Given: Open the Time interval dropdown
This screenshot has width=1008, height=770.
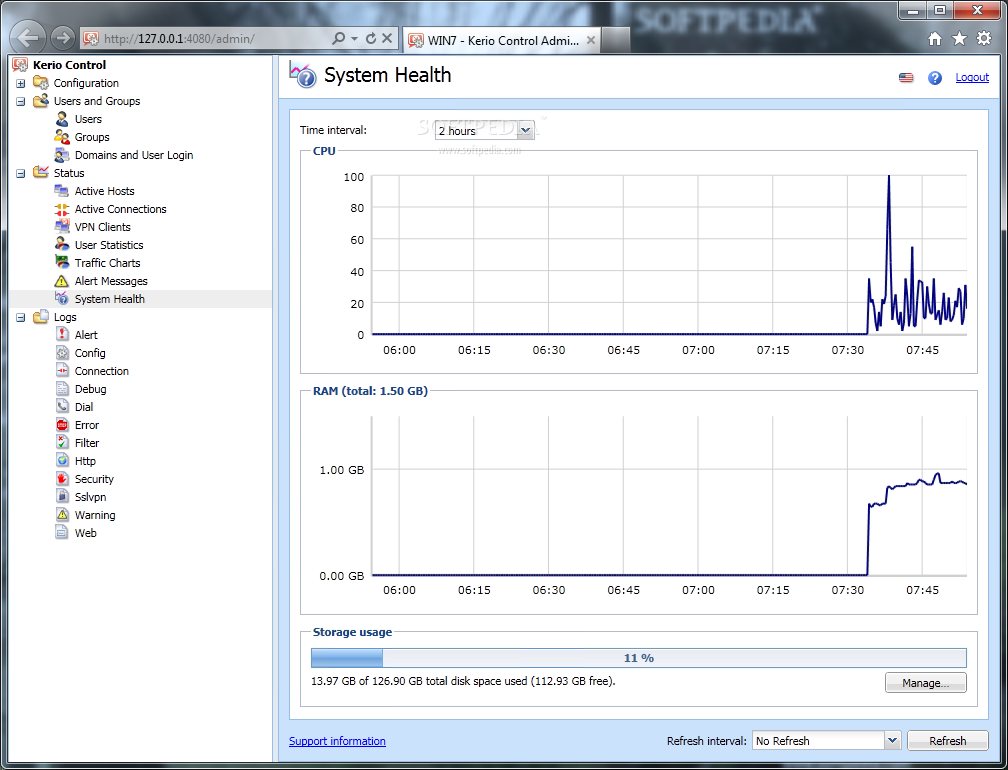Looking at the screenshot, I should point(525,130).
